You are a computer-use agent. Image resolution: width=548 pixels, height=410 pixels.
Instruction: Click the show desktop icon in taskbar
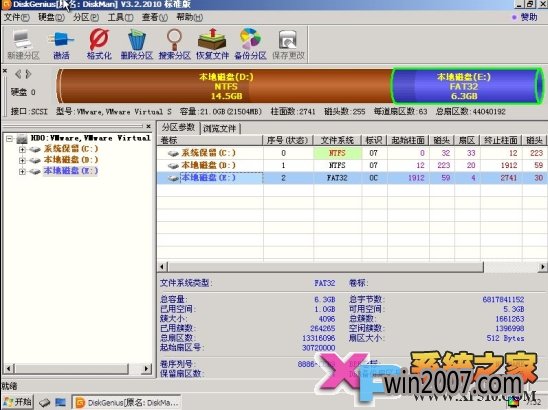click(x=60, y=402)
